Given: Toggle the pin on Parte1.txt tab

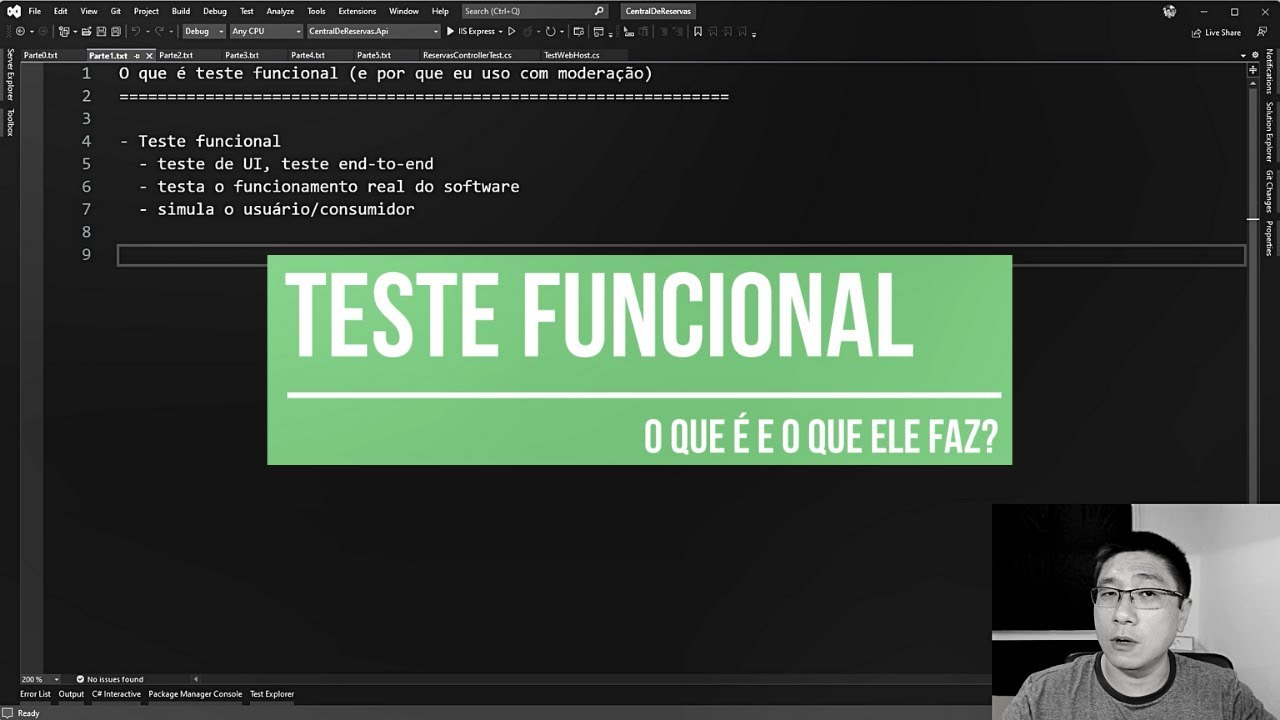Looking at the screenshot, I should coord(137,56).
